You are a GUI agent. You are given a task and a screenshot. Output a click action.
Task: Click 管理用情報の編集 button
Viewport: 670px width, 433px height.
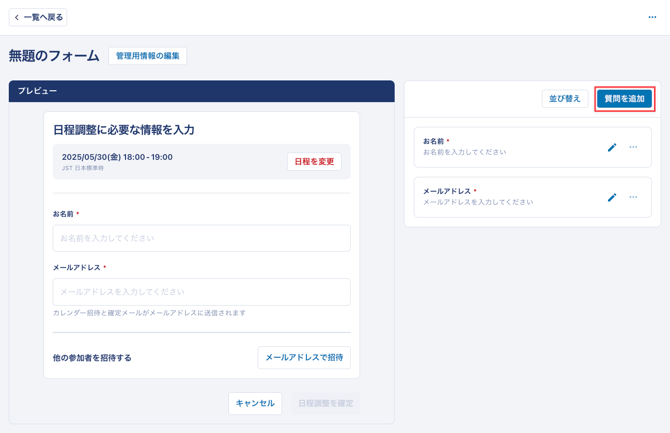pyautogui.click(x=148, y=56)
